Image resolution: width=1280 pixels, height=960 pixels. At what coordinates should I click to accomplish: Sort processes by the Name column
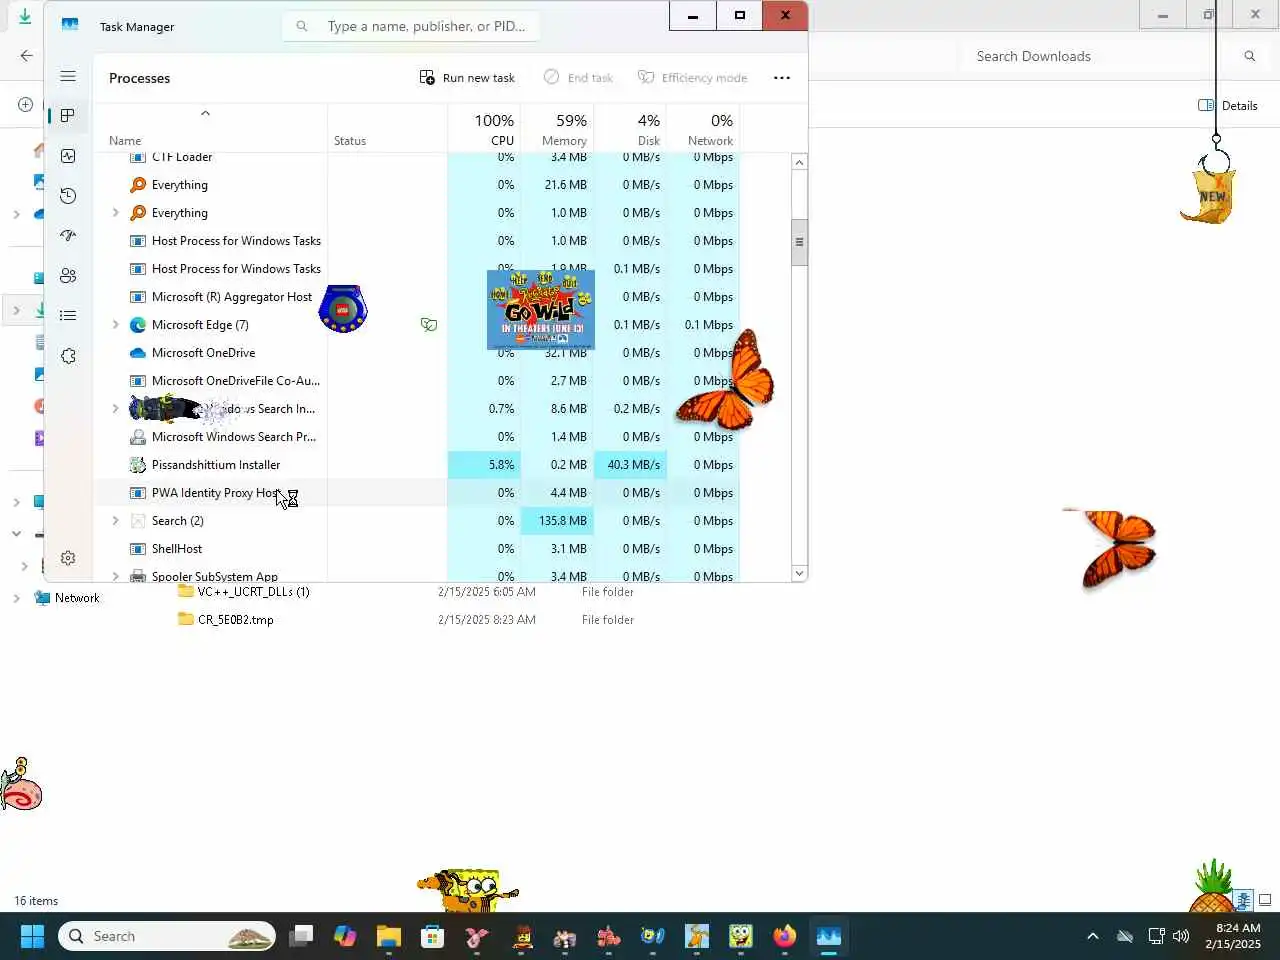[x=125, y=141]
